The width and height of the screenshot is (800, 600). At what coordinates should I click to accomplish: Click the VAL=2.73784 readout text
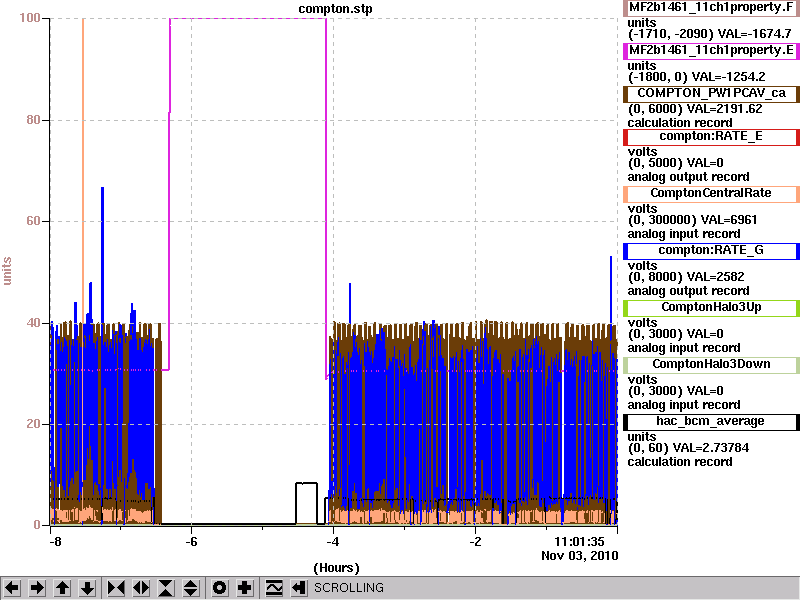(x=711, y=448)
